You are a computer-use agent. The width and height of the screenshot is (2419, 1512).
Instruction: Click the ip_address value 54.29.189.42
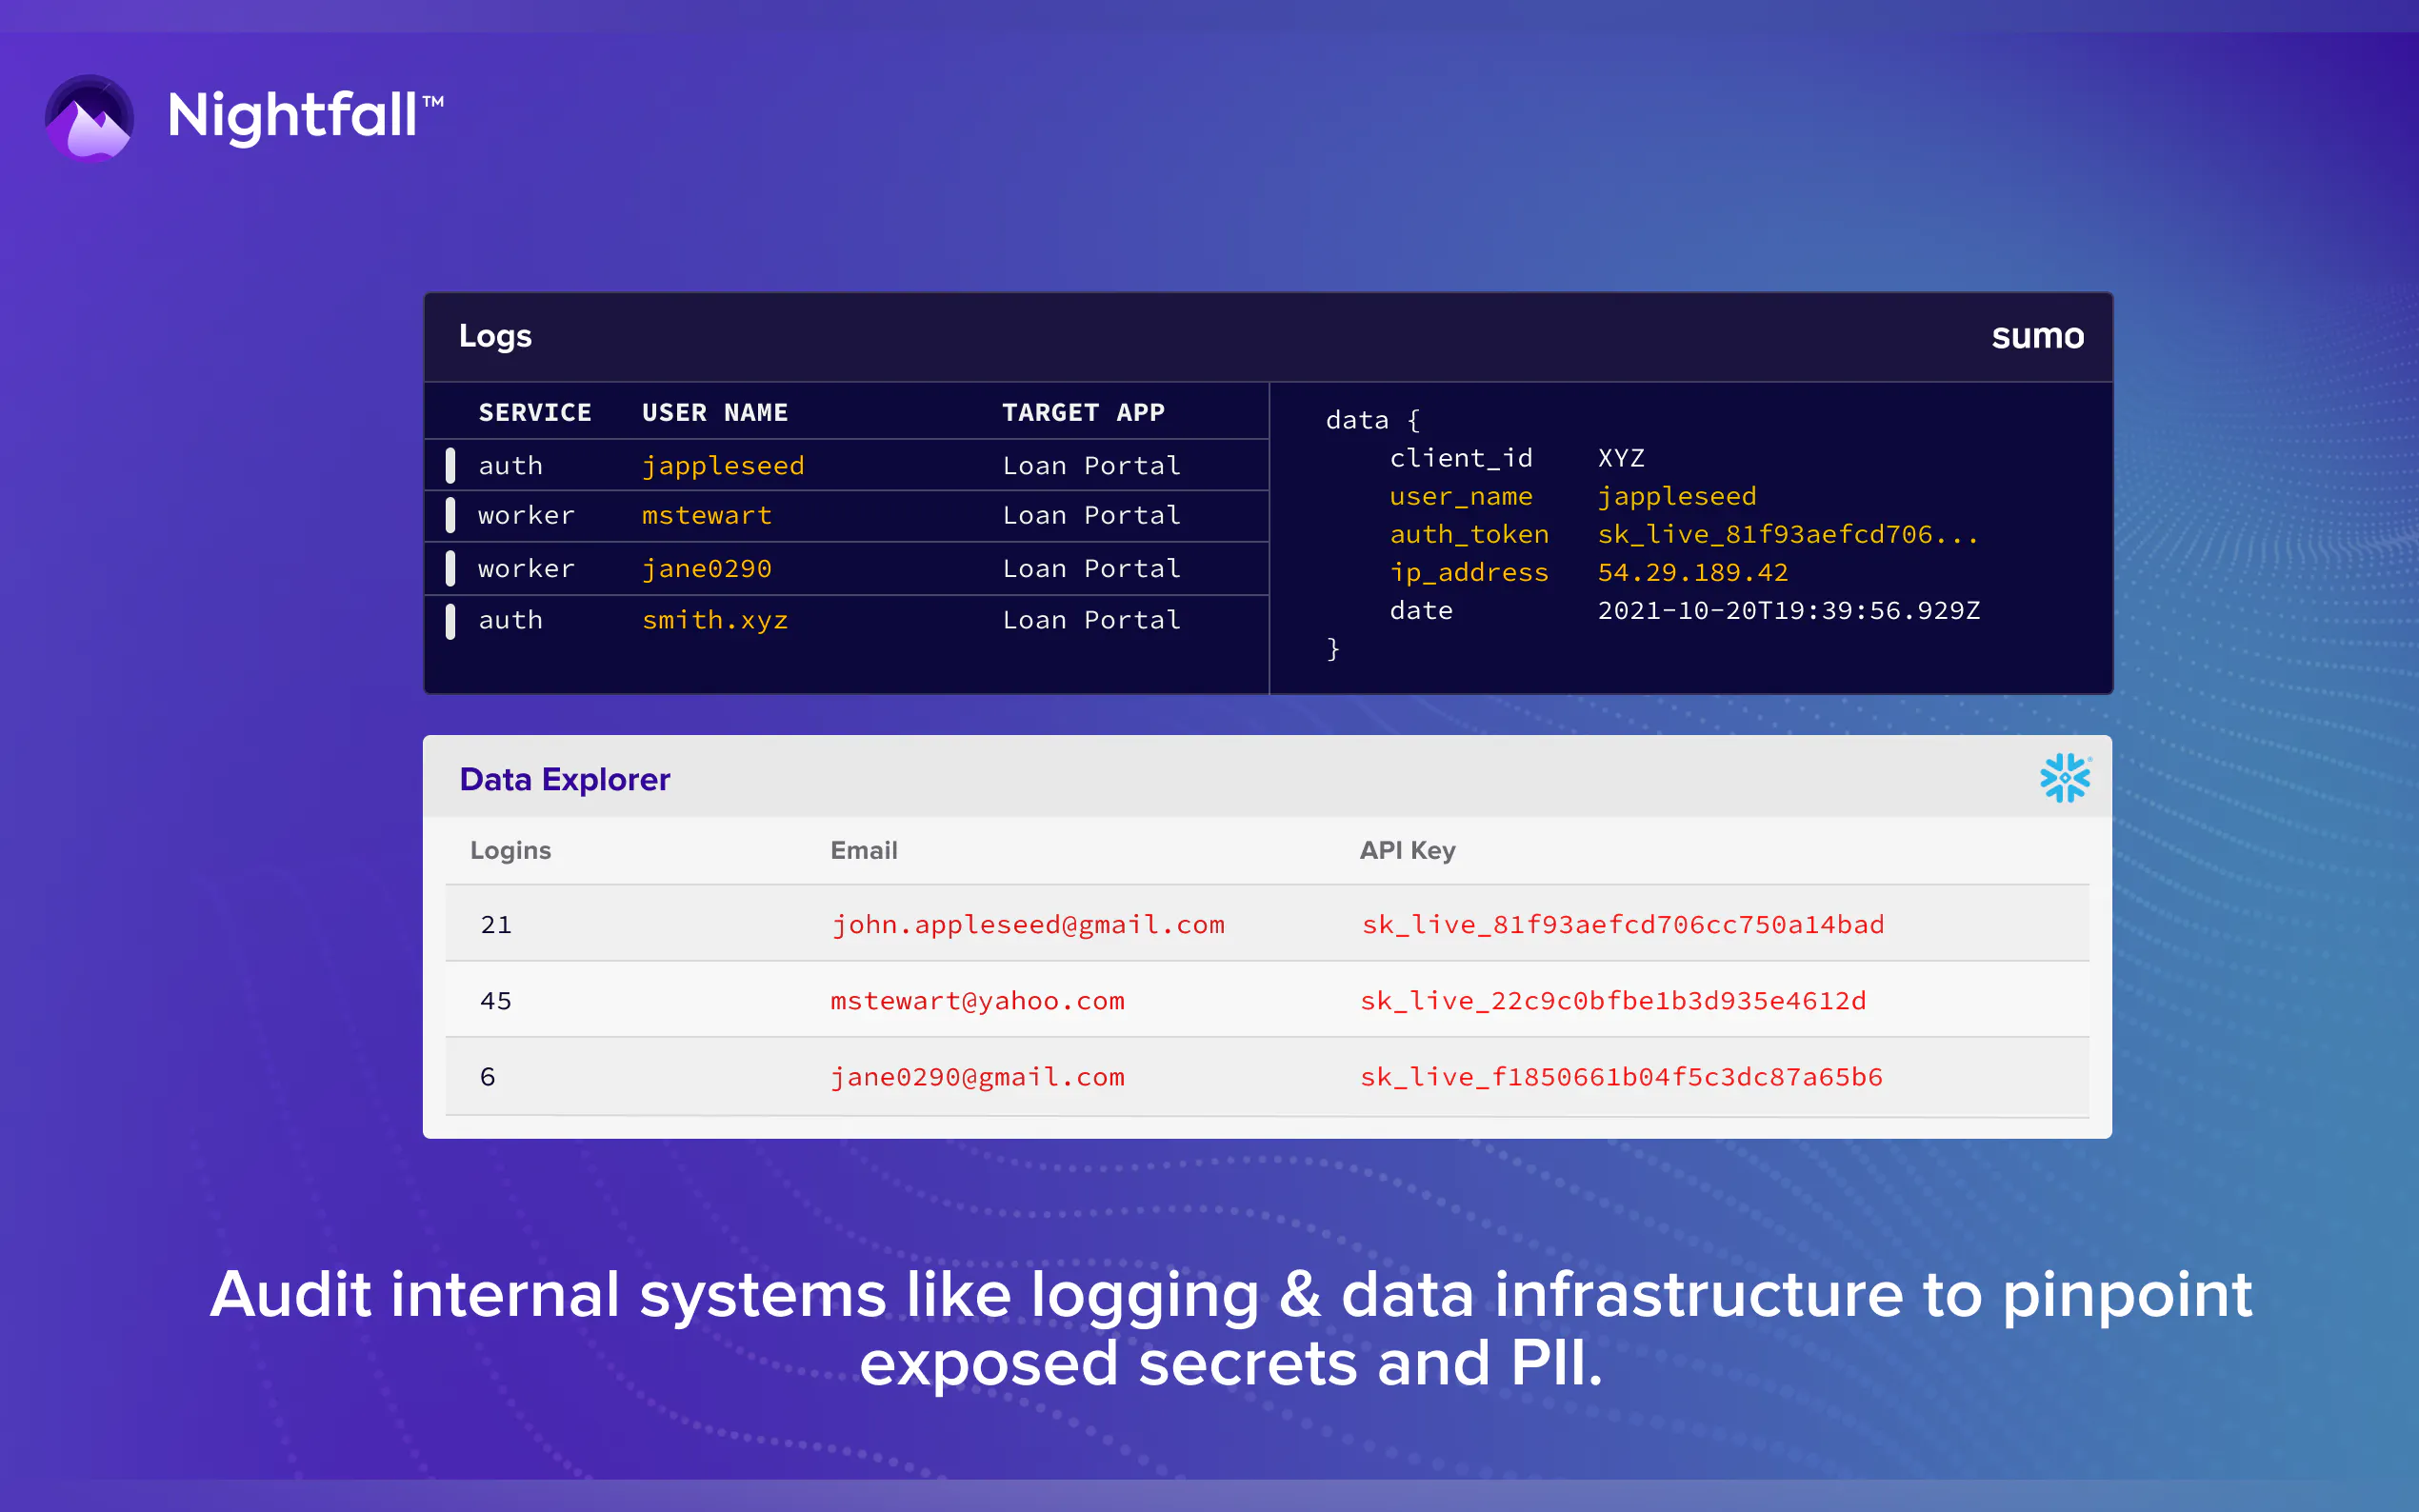tap(1692, 573)
